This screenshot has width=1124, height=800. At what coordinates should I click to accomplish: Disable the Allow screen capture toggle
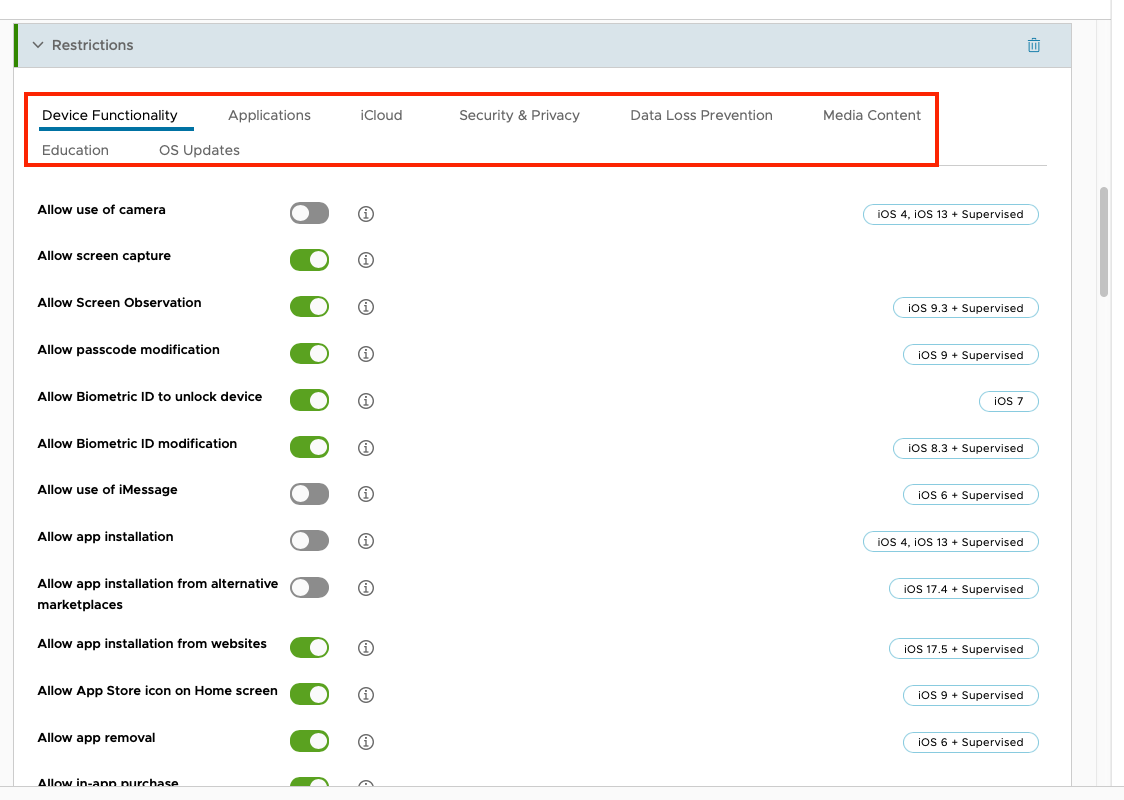click(309, 260)
